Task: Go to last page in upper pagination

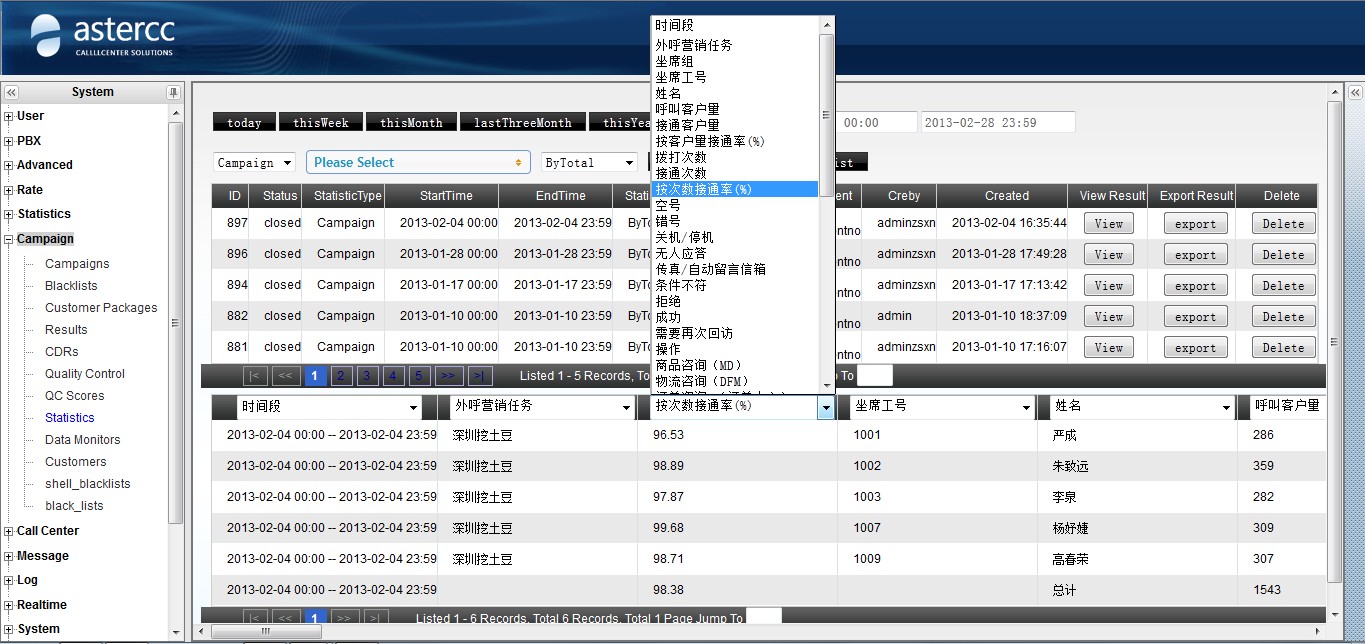Action: (480, 376)
